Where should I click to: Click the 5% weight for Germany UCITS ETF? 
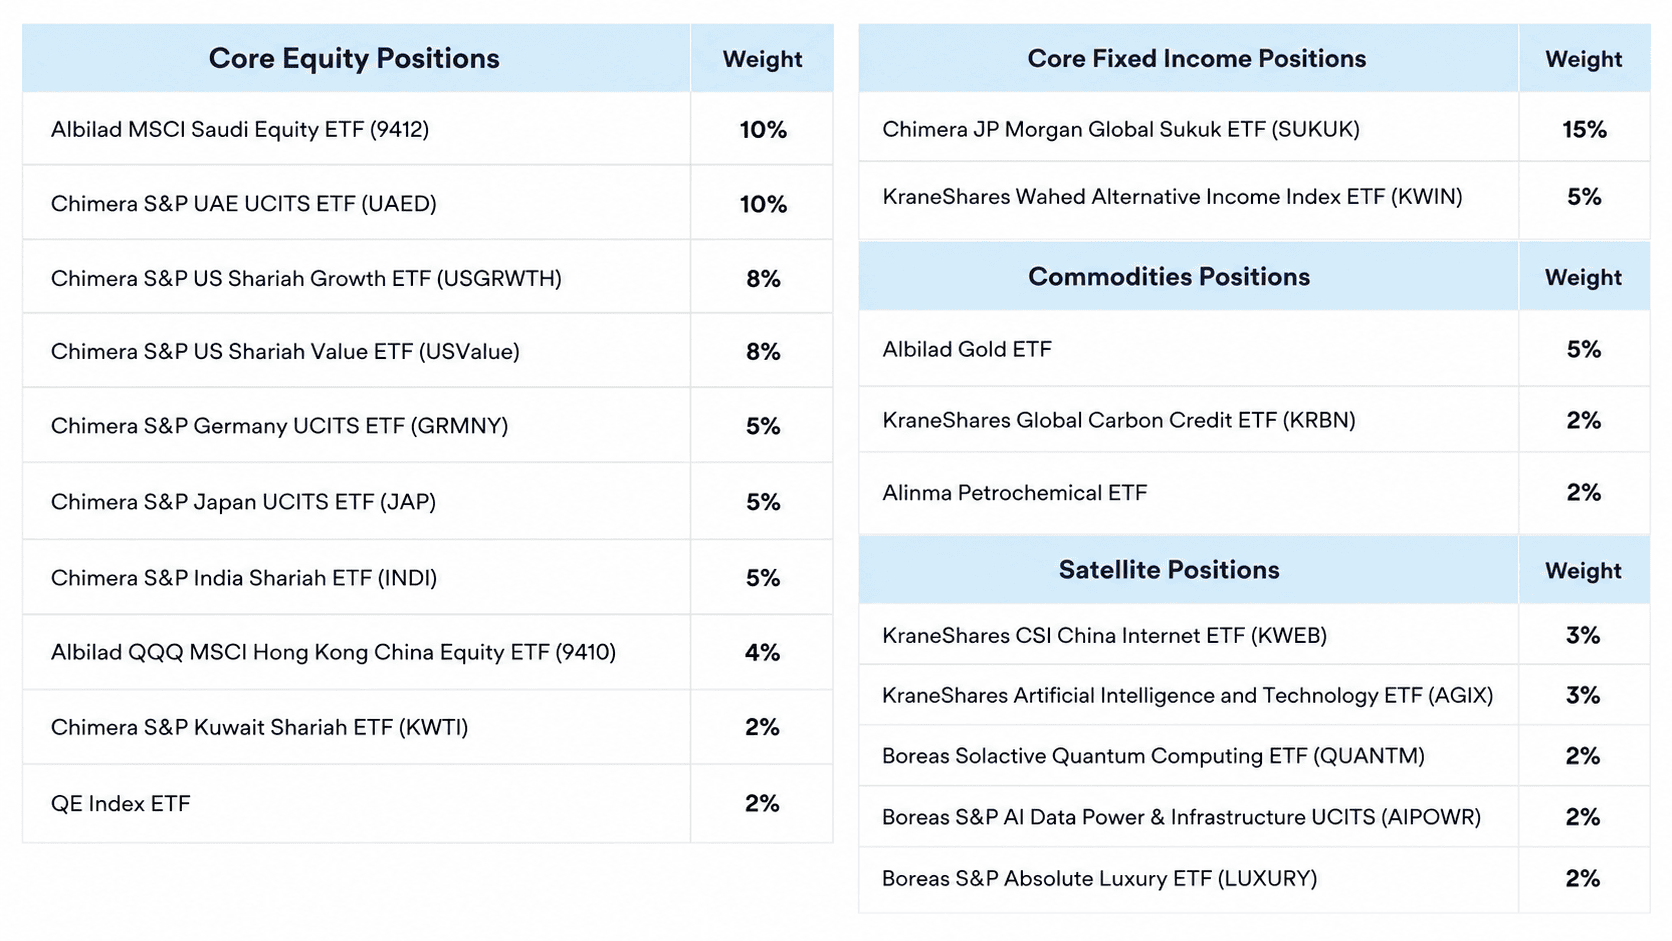tap(763, 426)
